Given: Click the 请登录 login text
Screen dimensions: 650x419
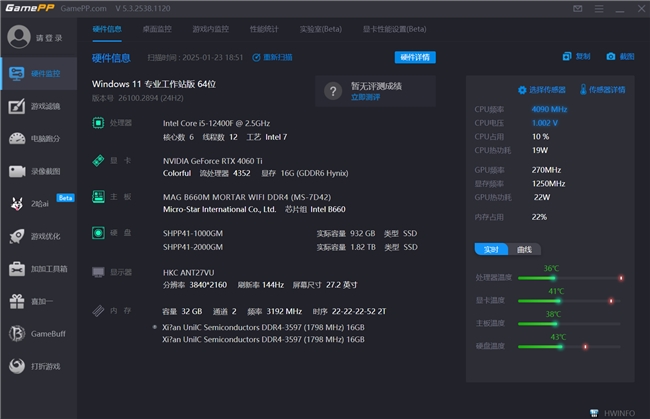Looking at the screenshot, I should point(49,38).
